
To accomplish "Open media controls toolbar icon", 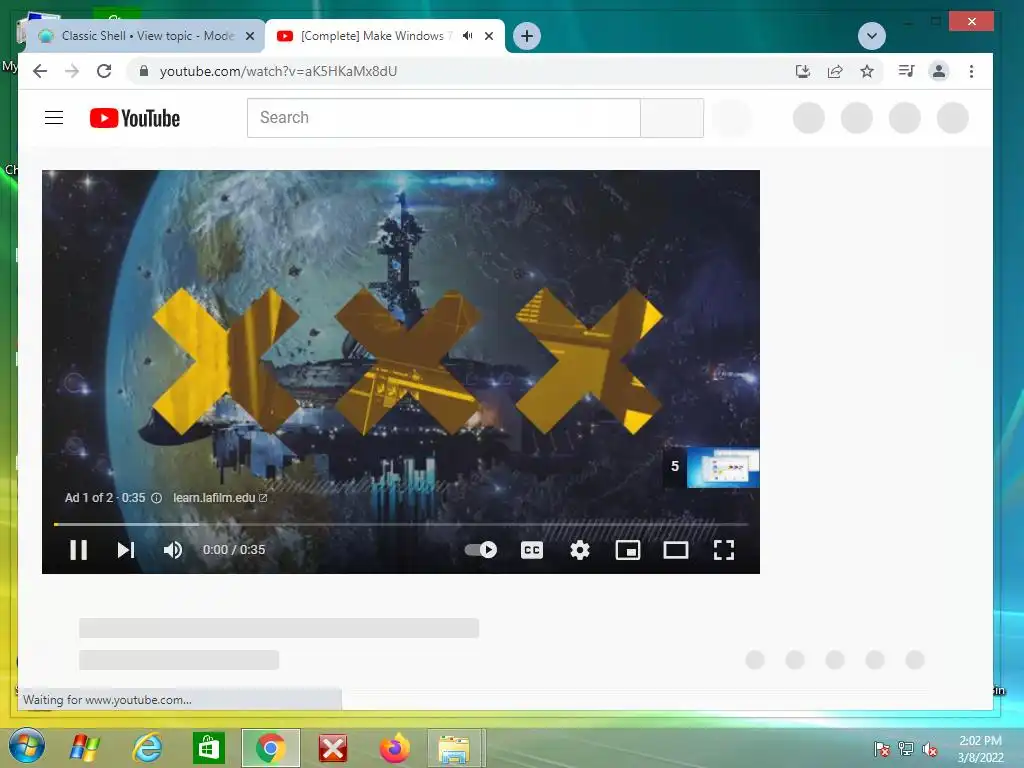I will (906, 71).
